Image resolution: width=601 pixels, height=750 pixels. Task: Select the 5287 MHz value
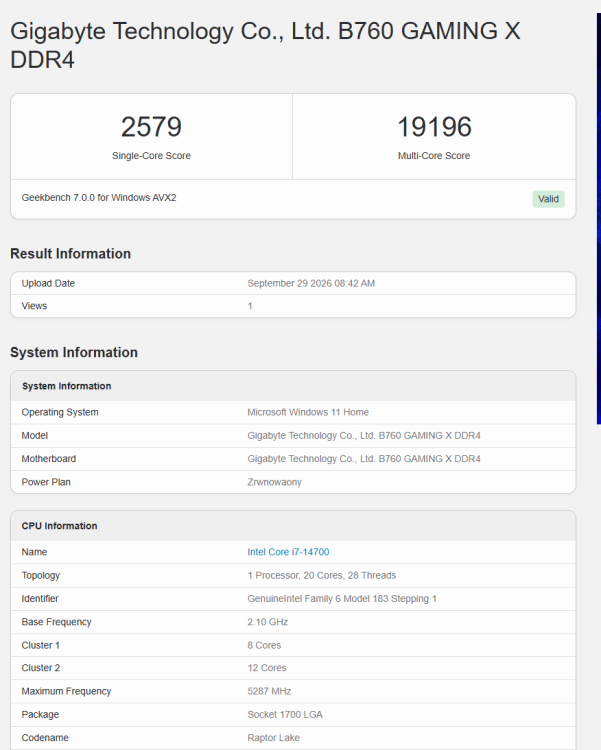pyautogui.click(x=269, y=691)
